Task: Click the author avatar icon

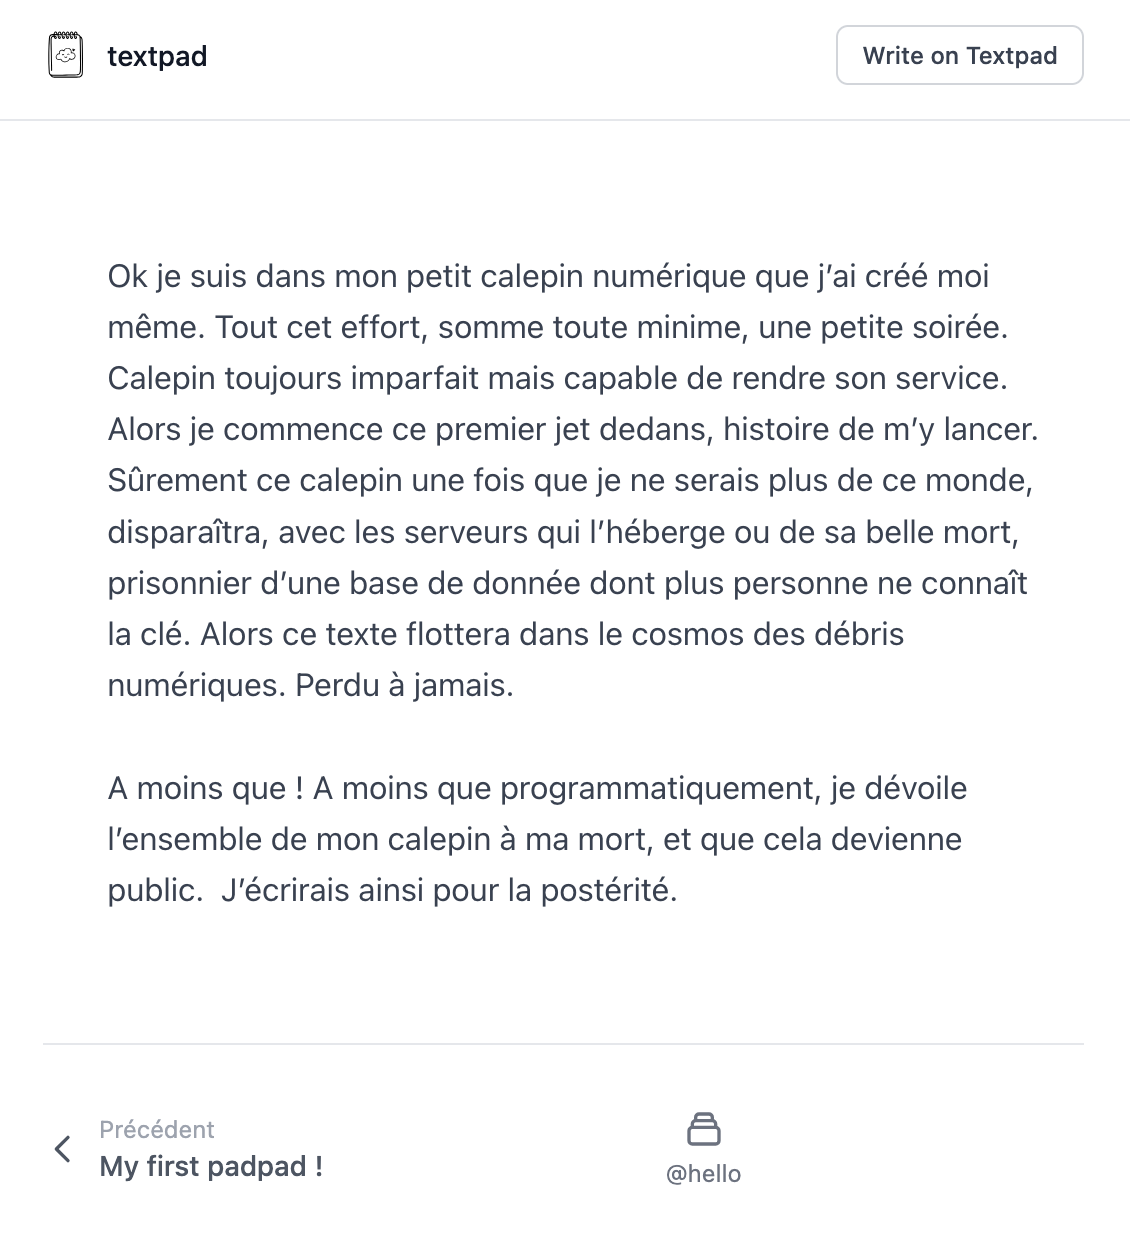Action: 704,1129
